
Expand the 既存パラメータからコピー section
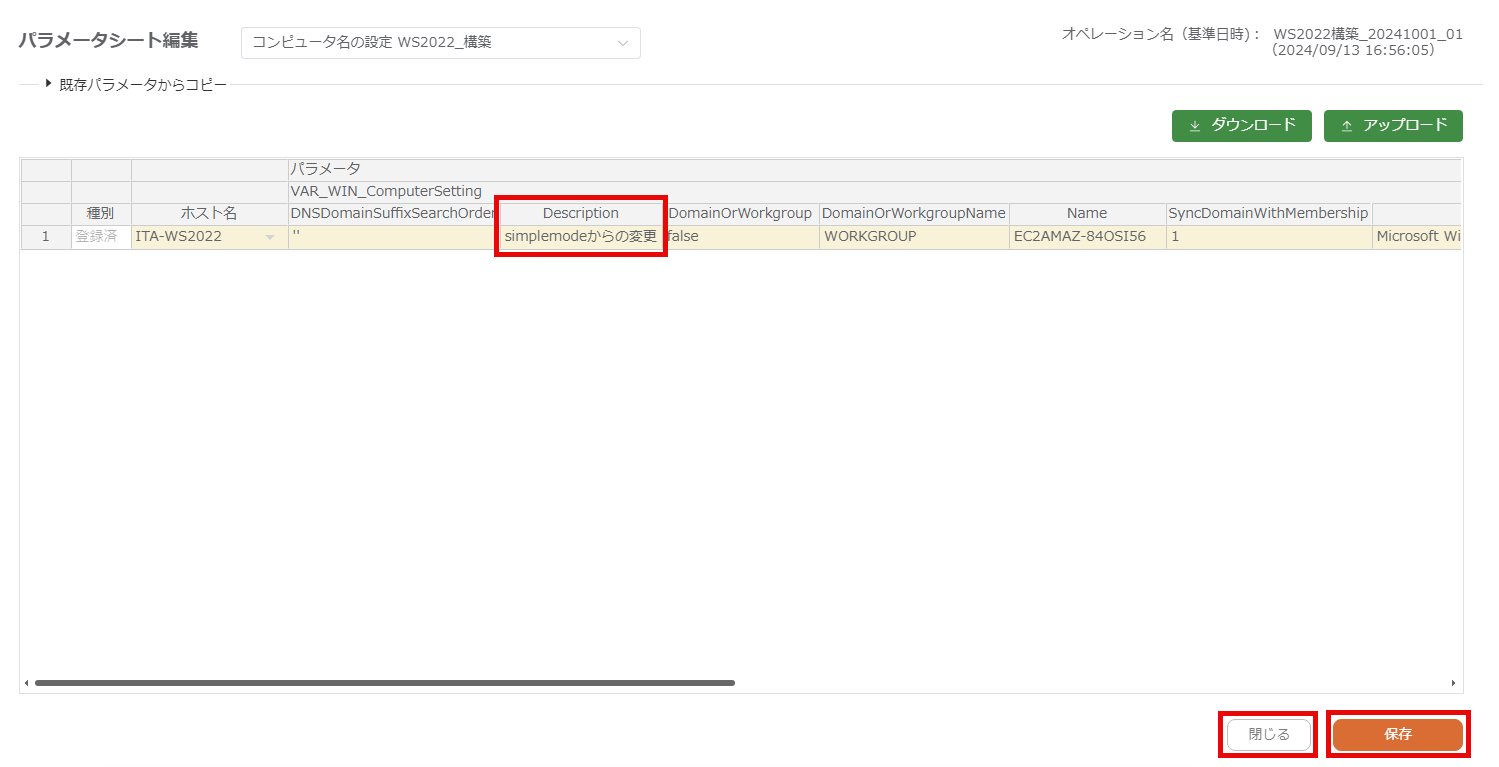click(x=48, y=84)
